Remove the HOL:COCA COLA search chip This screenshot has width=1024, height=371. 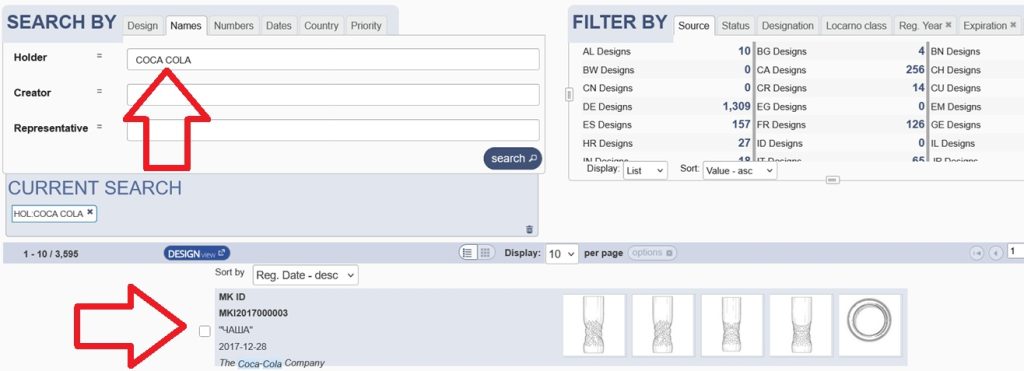(90, 212)
